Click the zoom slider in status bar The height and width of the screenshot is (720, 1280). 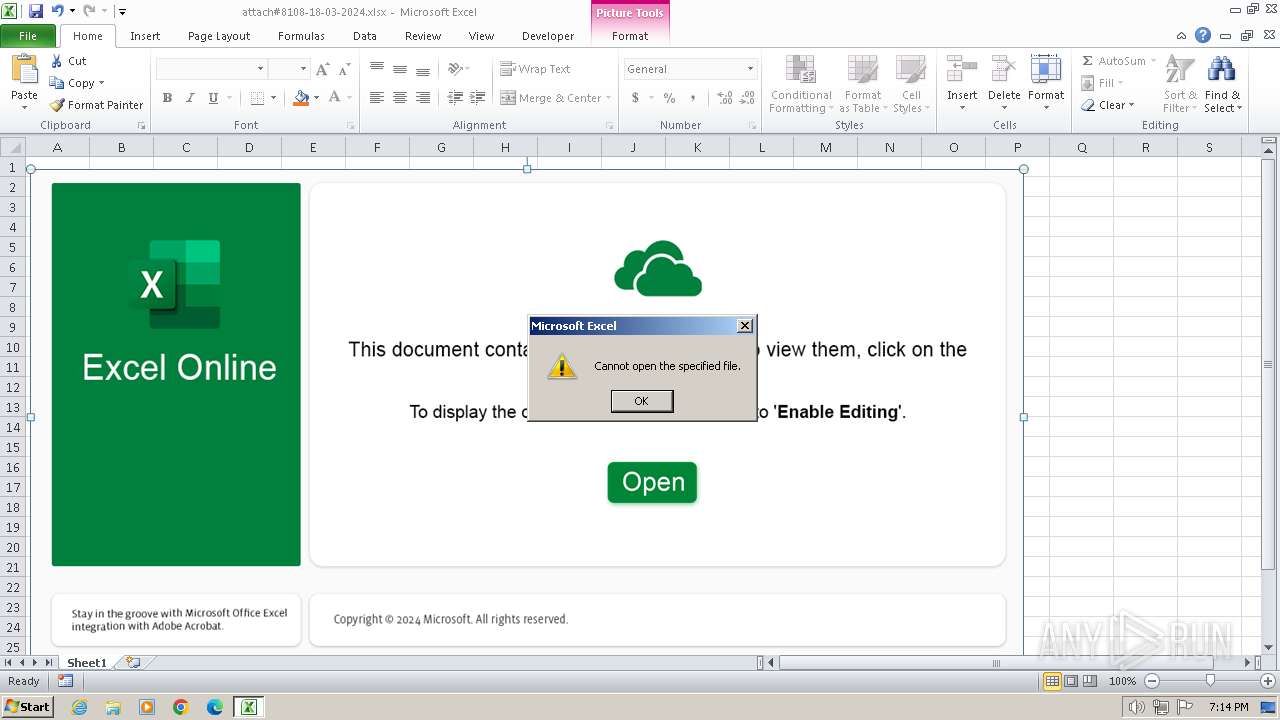tap(1210, 681)
